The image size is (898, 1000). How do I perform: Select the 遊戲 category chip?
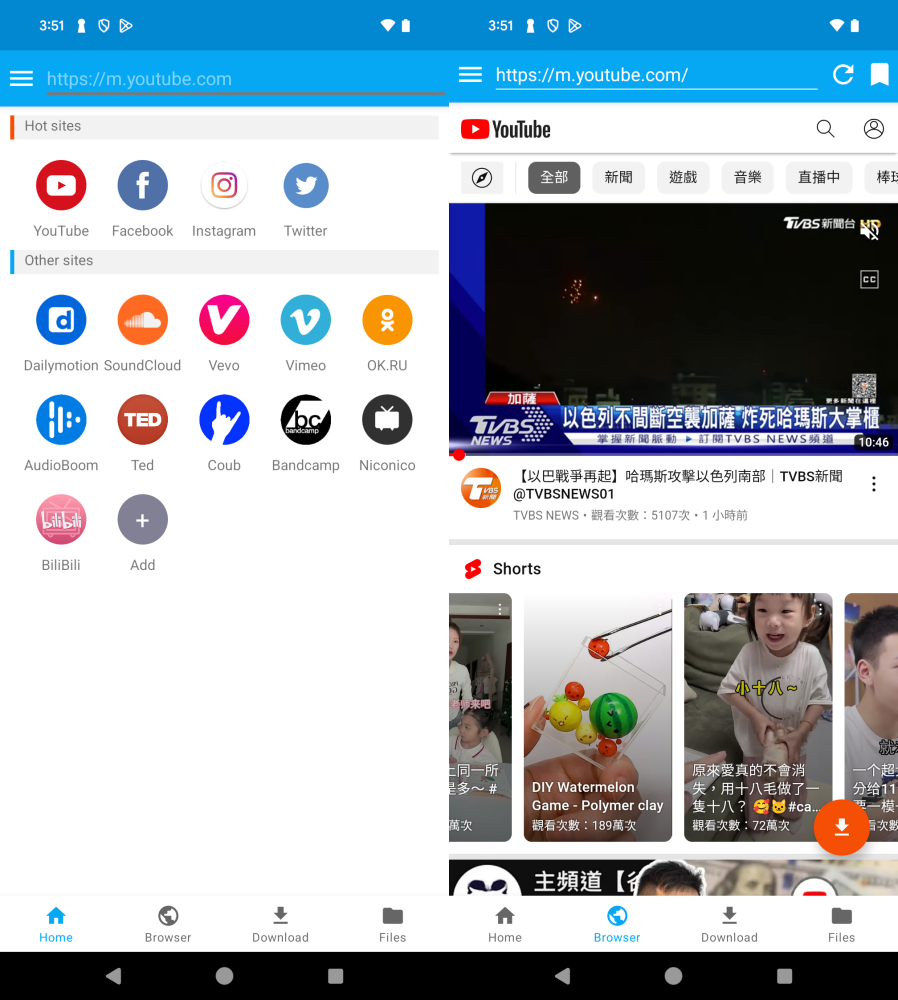pos(682,177)
